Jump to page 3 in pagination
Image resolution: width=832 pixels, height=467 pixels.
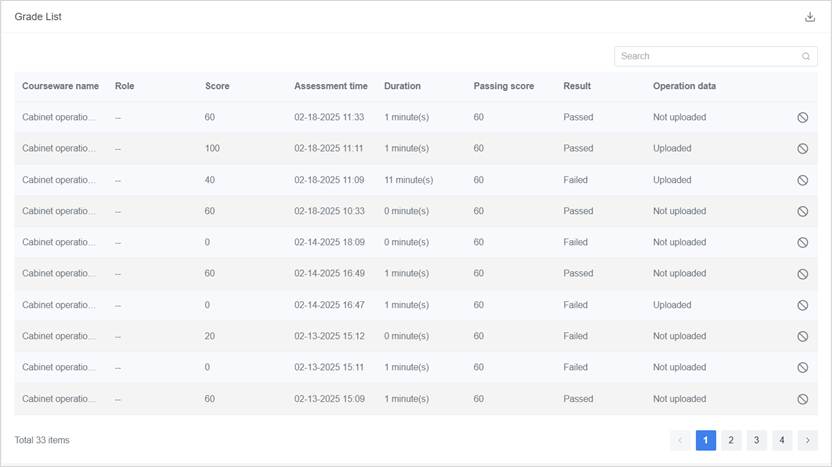click(757, 440)
